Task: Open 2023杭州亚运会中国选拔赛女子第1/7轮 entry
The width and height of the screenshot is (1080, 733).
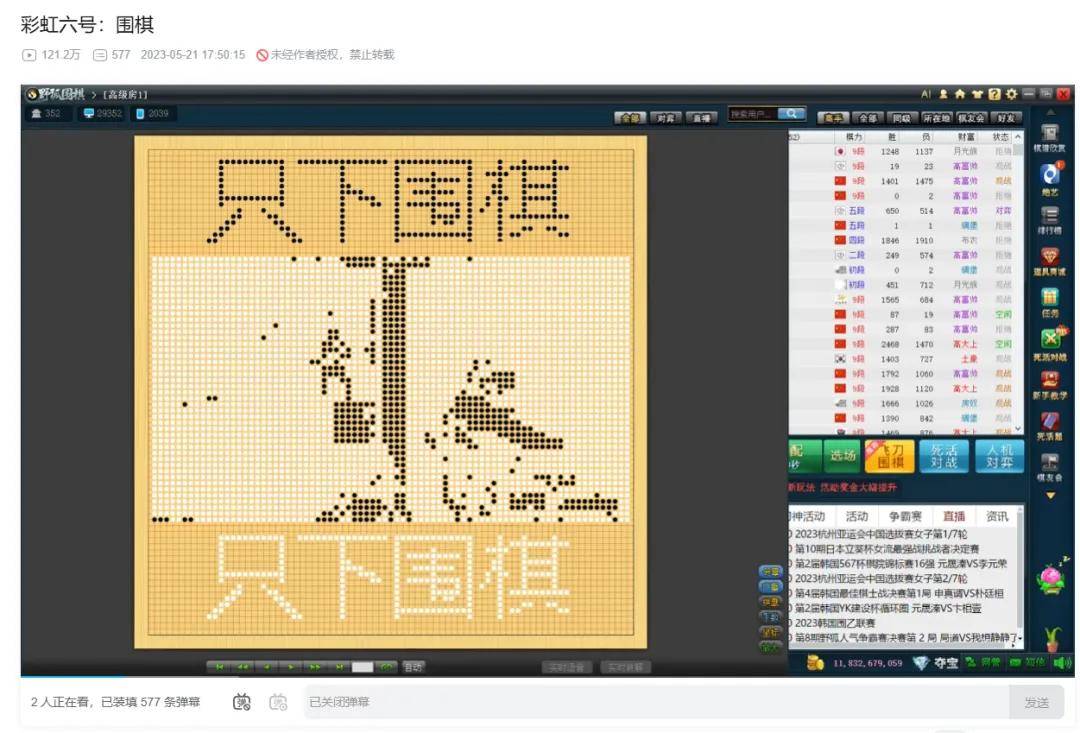Action: 880,534
